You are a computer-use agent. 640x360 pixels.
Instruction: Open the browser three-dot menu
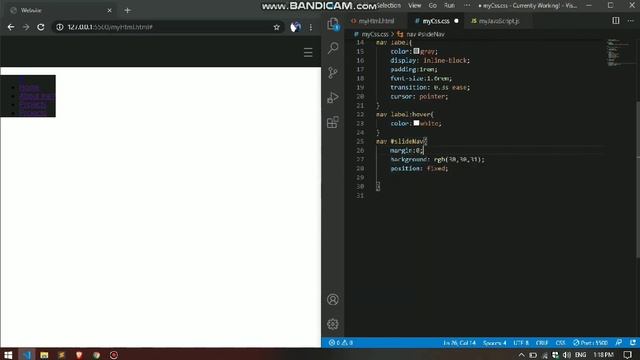click(311, 27)
